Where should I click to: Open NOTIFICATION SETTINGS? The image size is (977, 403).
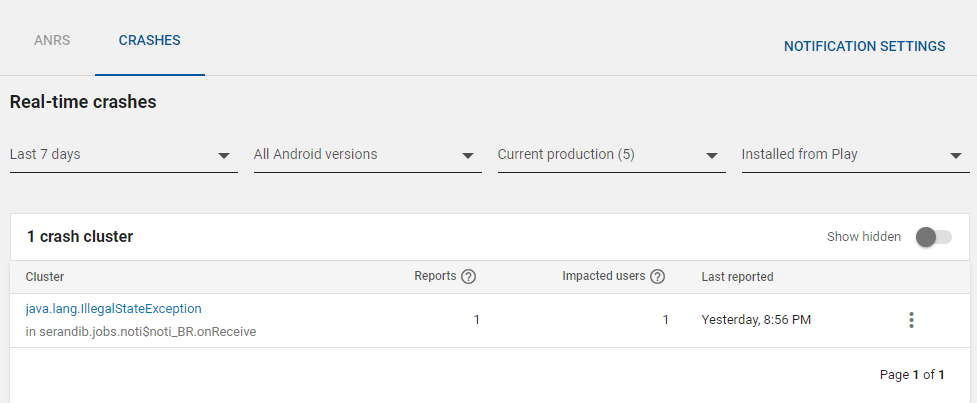pos(864,46)
